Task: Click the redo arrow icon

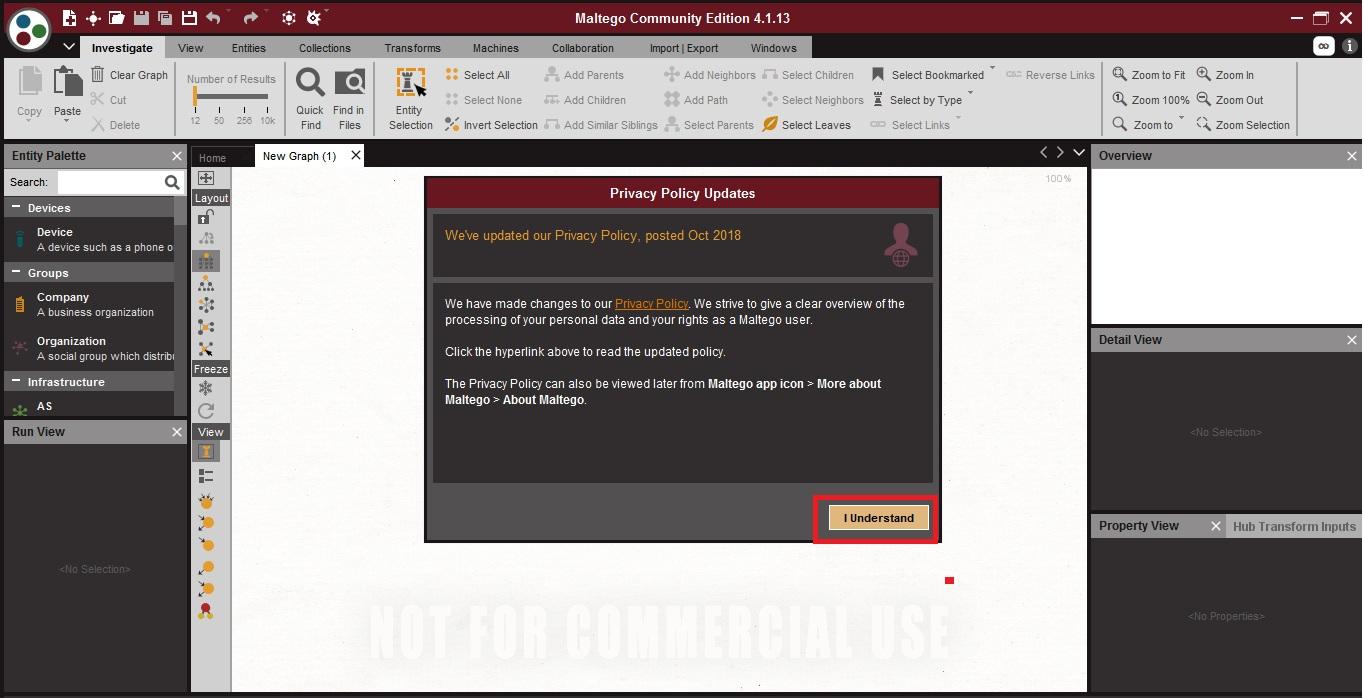Action: [250, 18]
